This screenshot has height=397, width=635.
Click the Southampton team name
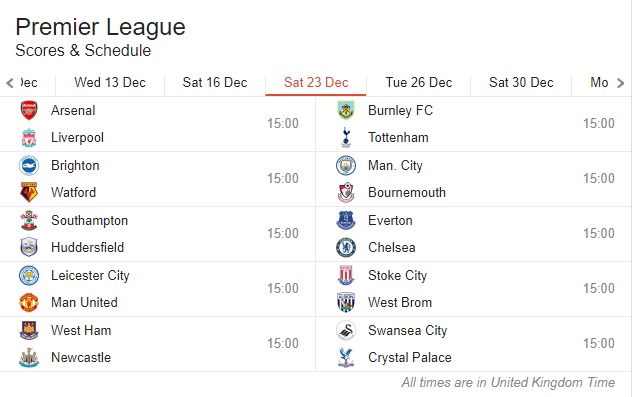(x=89, y=220)
